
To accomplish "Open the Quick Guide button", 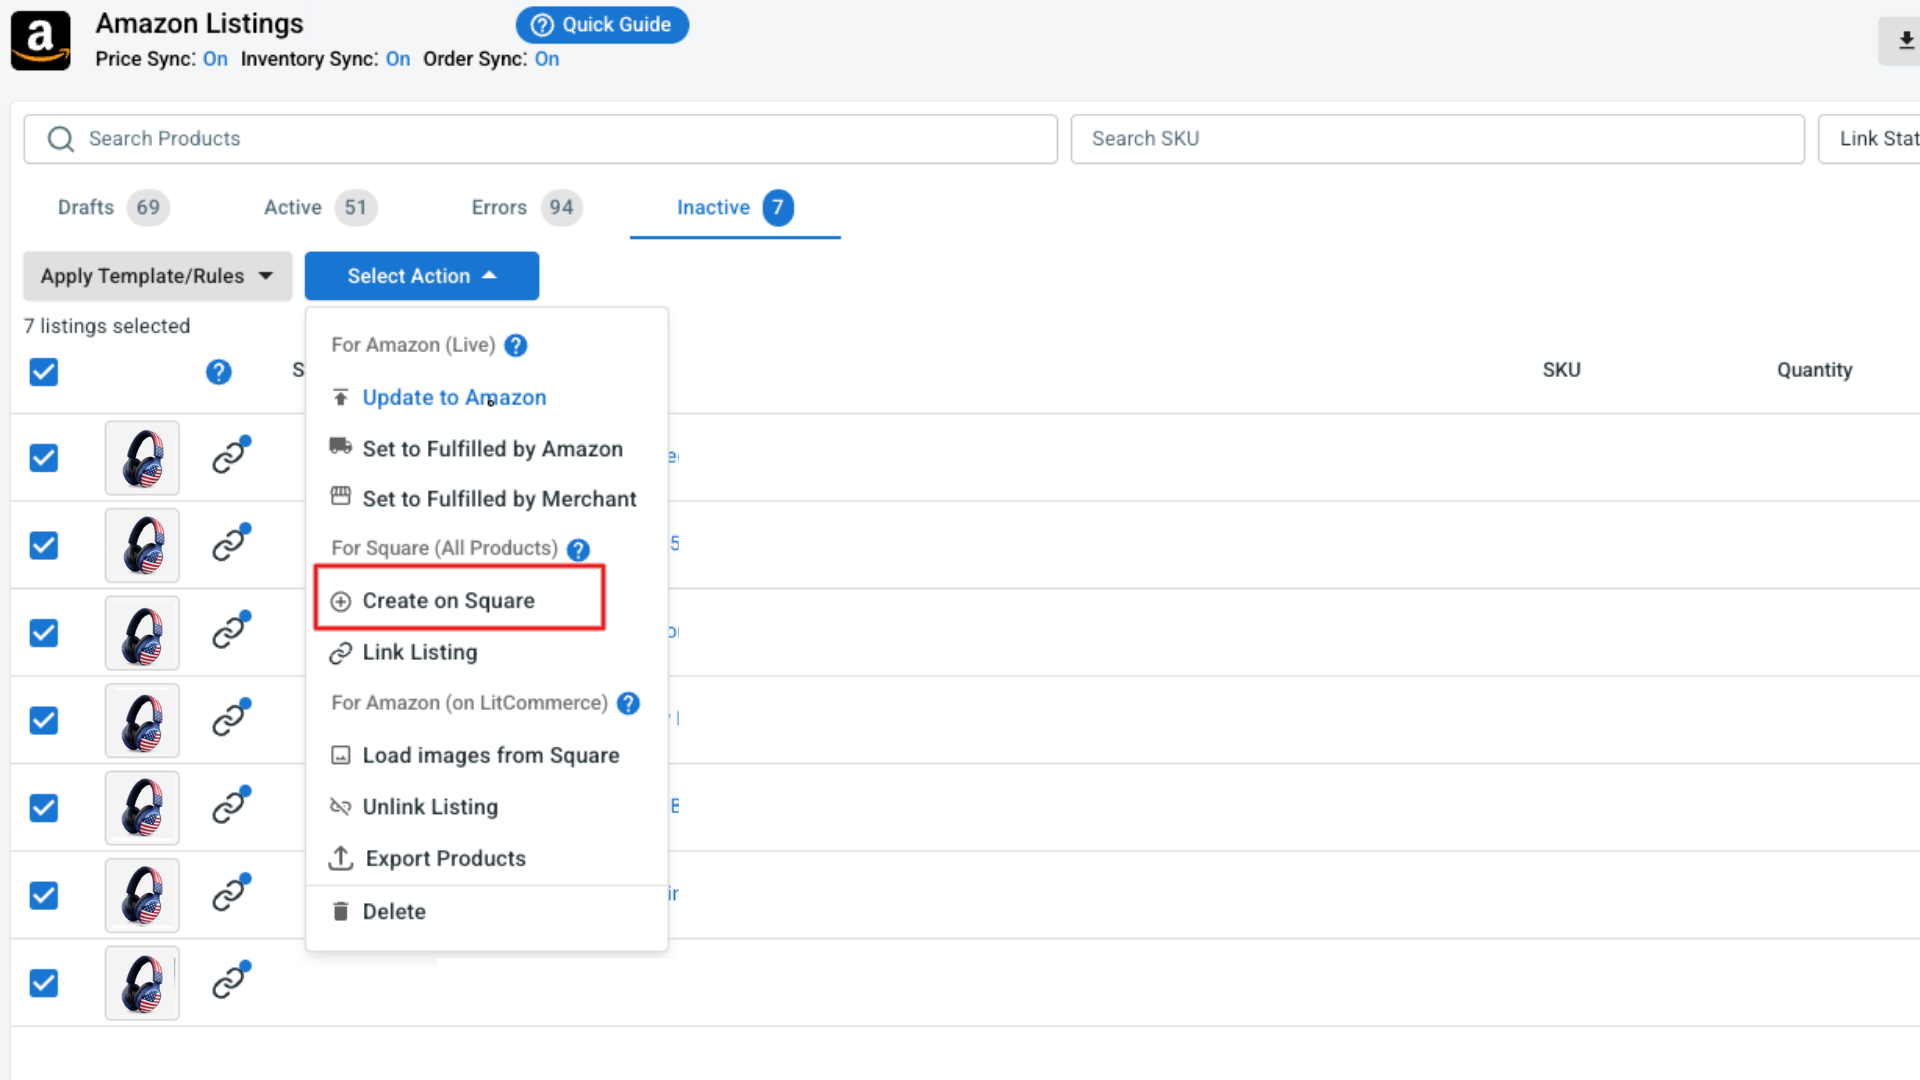I will click(602, 25).
